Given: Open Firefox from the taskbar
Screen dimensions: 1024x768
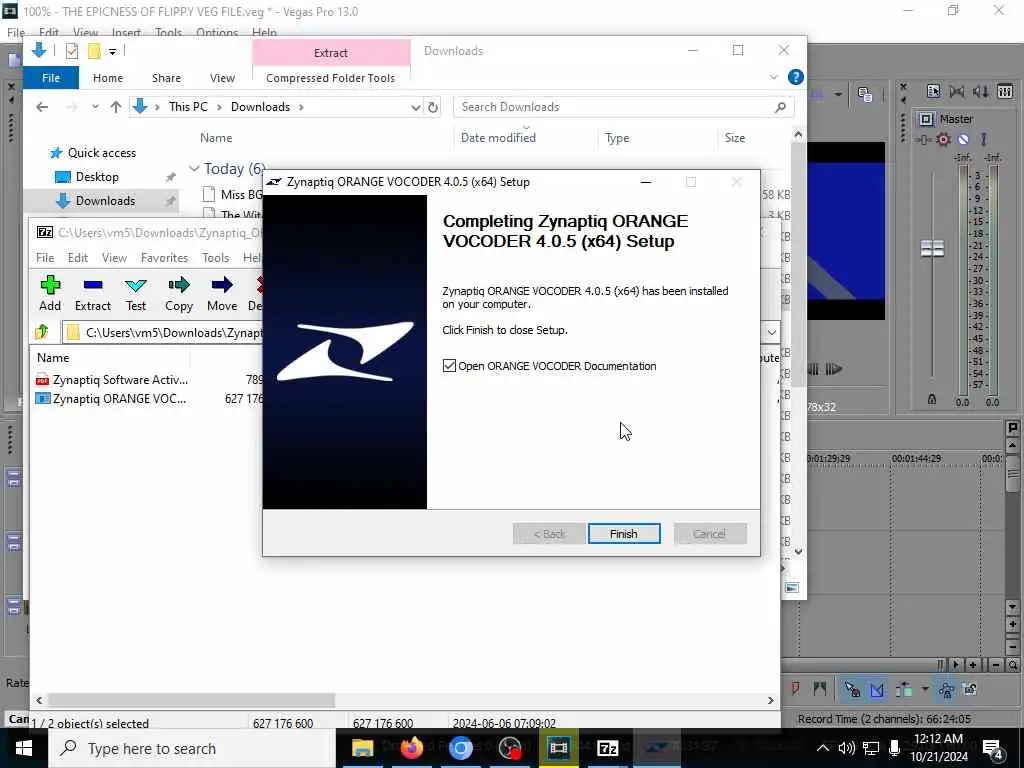Looking at the screenshot, I should pyautogui.click(x=411, y=748).
